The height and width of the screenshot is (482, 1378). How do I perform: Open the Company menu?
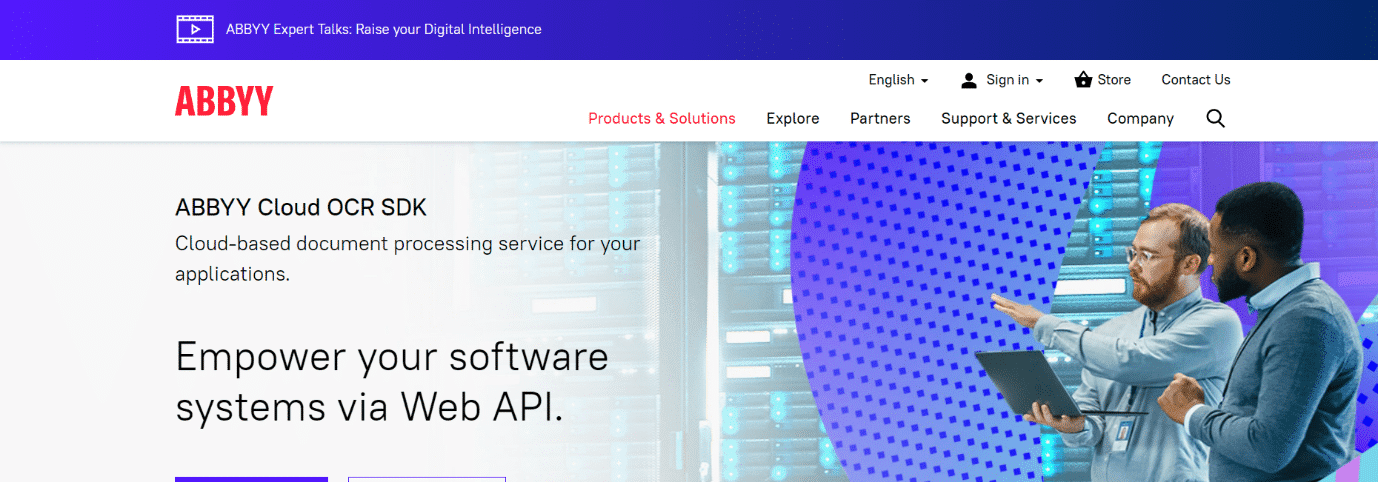(x=1140, y=118)
